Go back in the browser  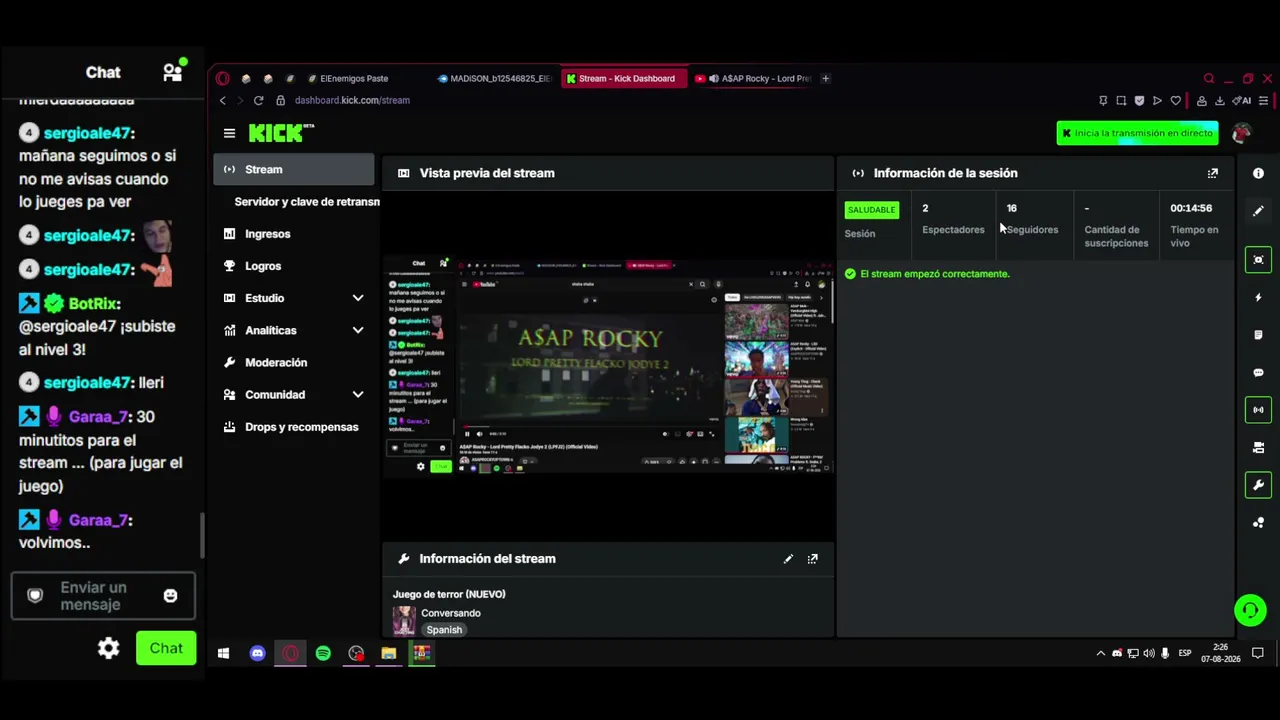click(223, 100)
